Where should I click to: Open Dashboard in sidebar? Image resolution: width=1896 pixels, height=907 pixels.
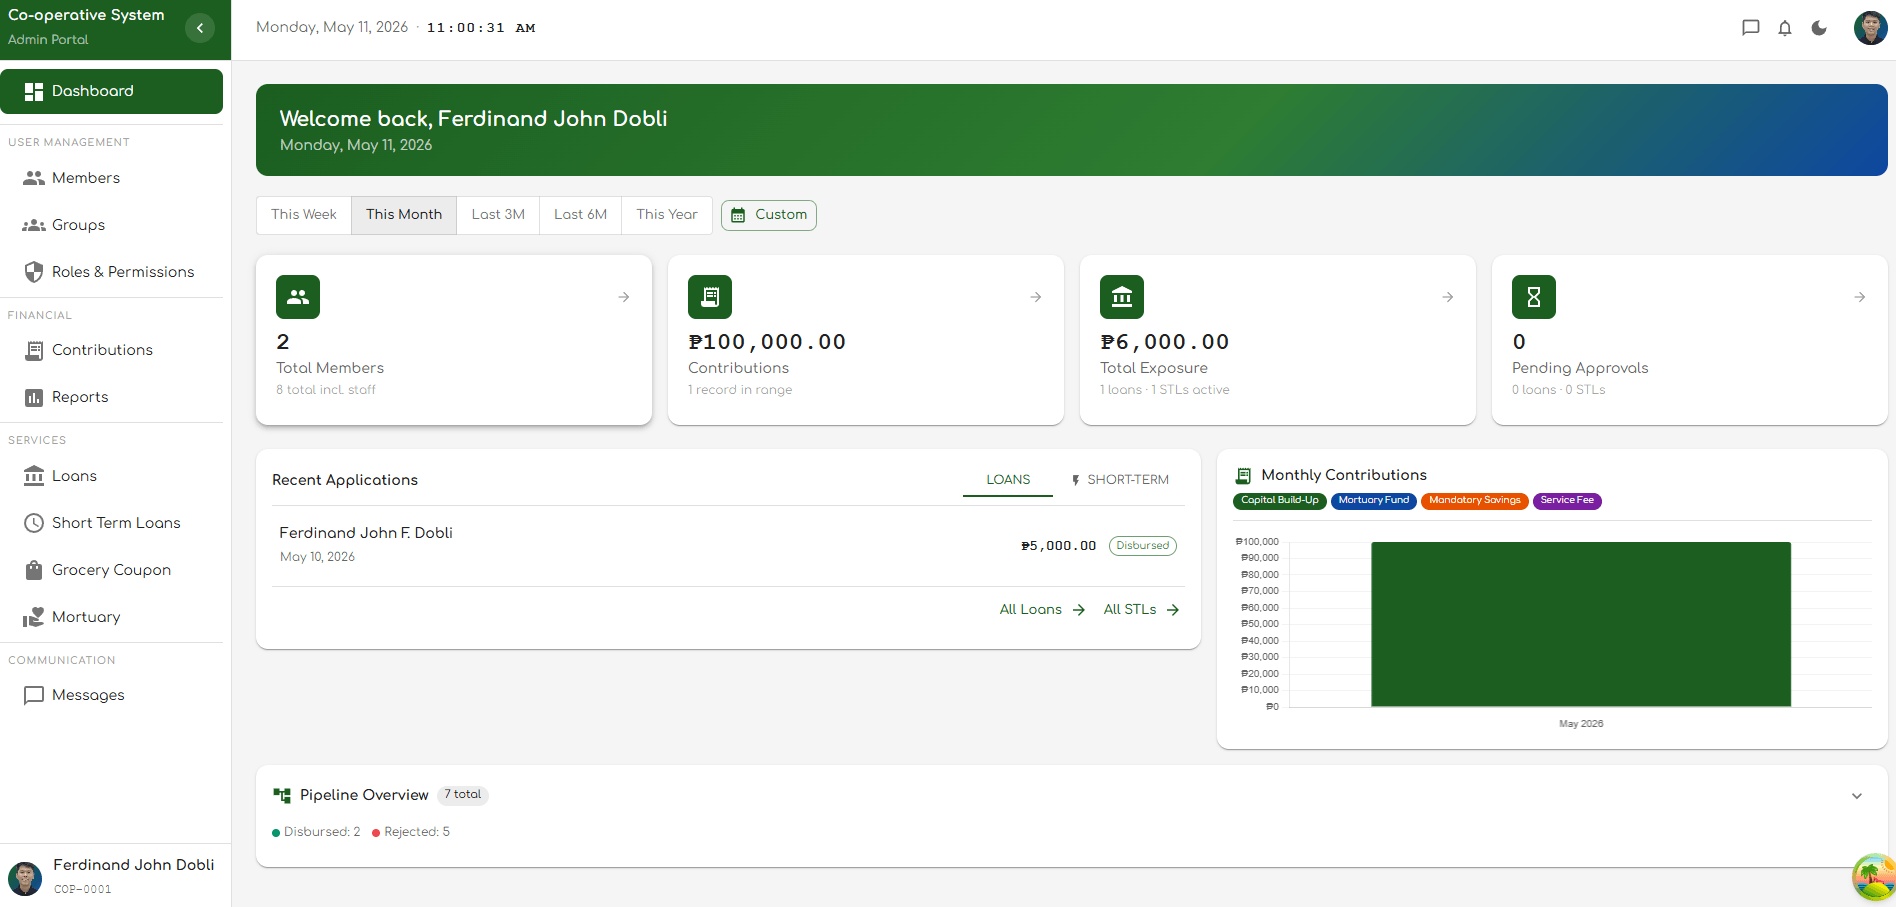(112, 91)
